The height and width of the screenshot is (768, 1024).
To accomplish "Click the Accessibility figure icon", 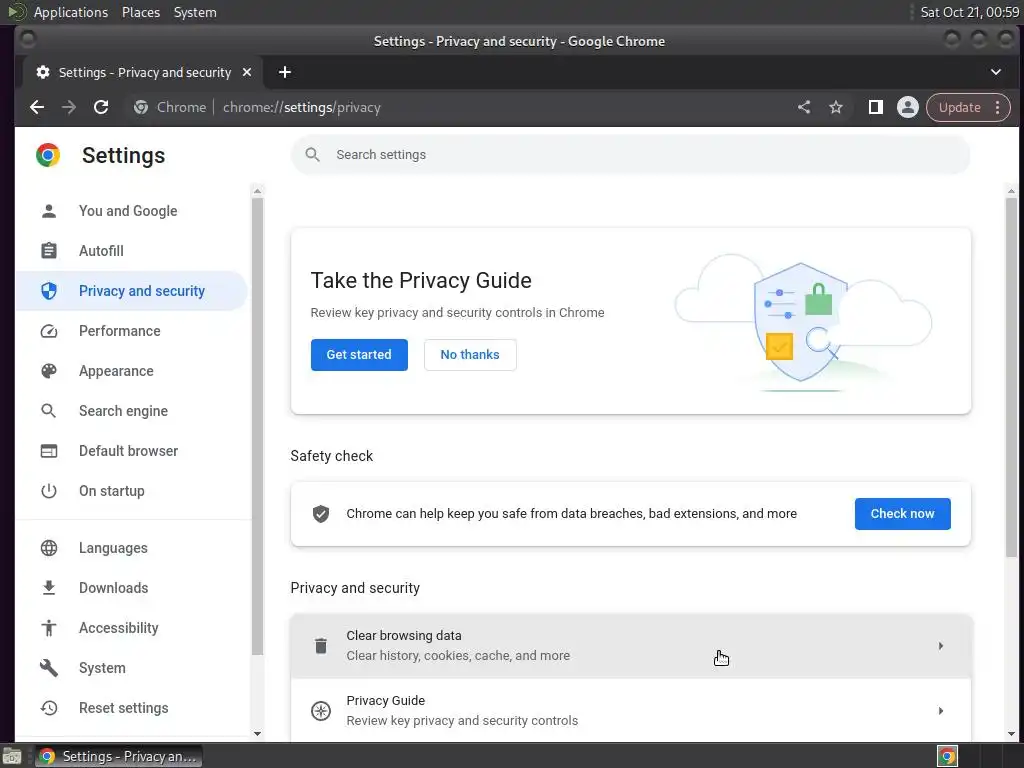I will coord(49,628).
